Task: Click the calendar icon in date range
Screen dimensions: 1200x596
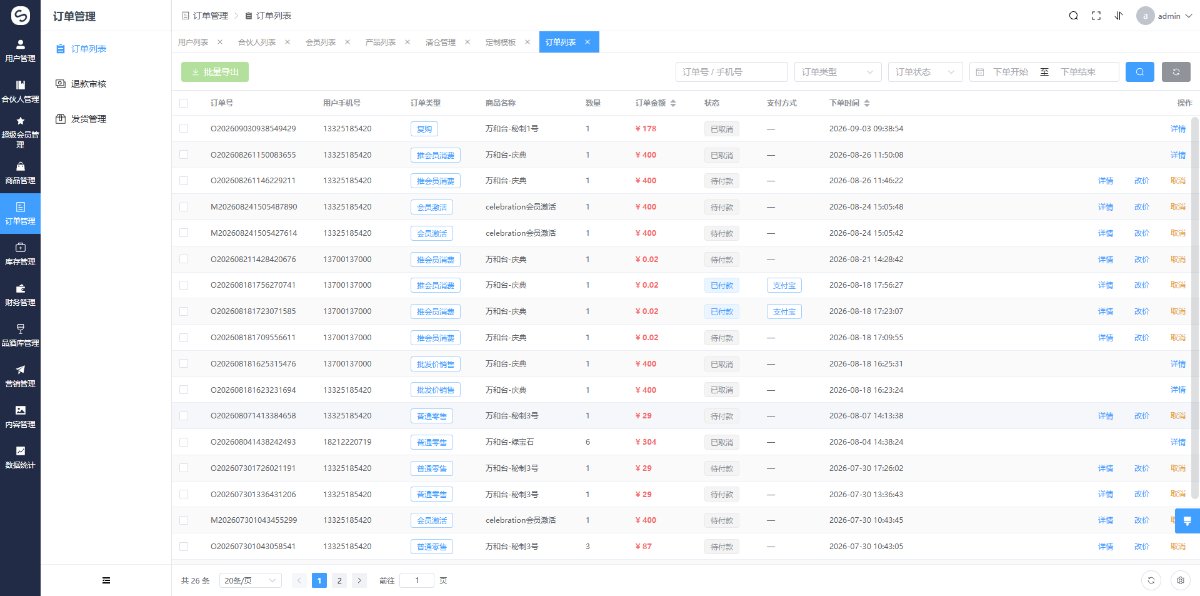Action: pyautogui.click(x=980, y=72)
